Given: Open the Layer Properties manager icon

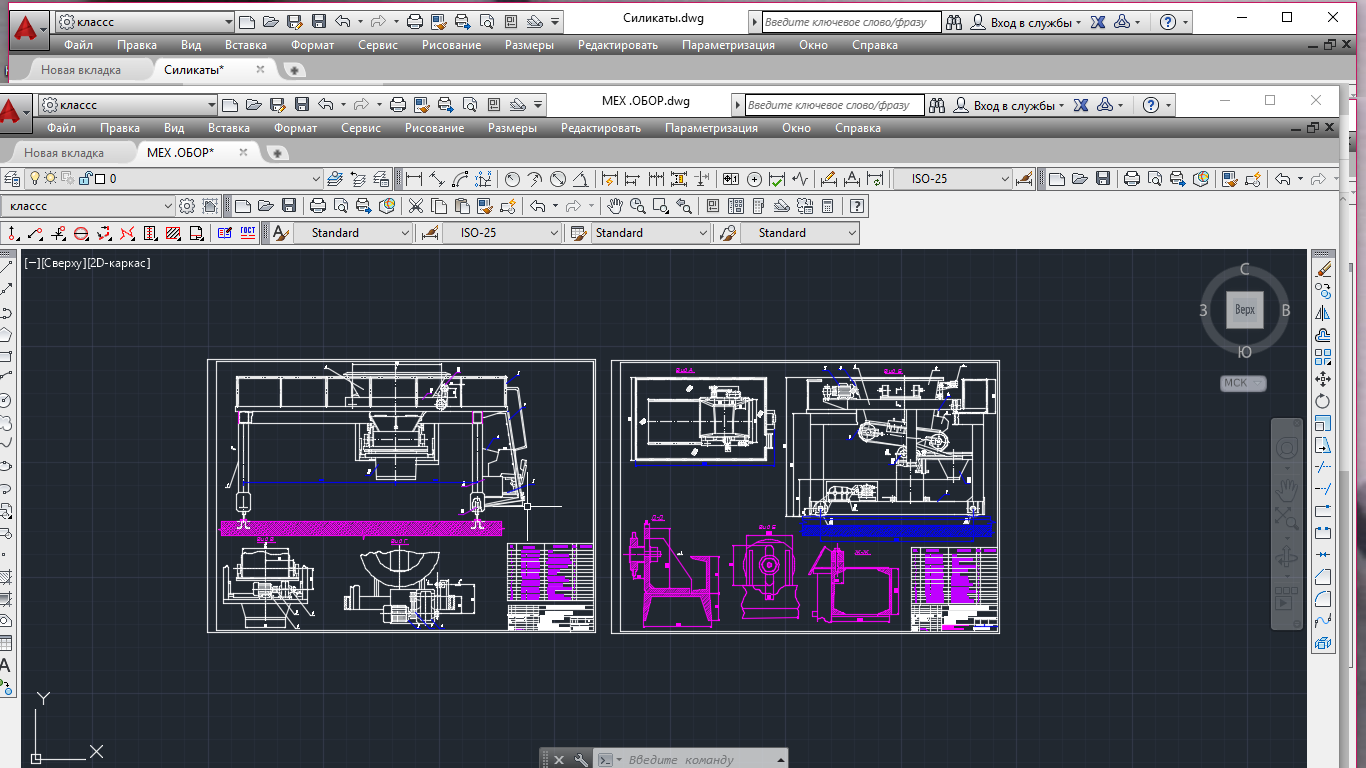Looking at the screenshot, I should coord(12,179).
